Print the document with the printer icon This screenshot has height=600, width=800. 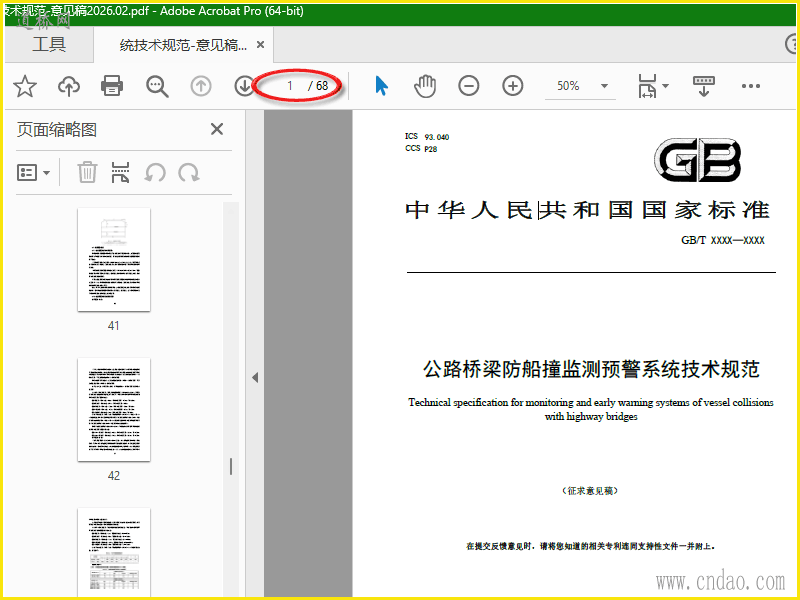pyautogui.click(x=112, y=86)
